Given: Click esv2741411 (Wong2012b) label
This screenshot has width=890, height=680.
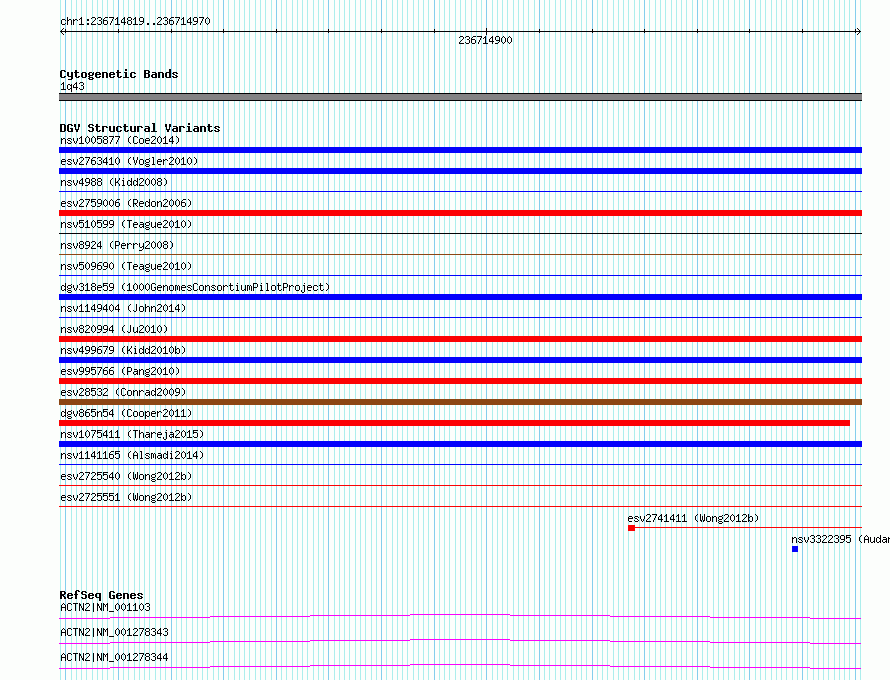Looking at the screenshot, I should pyautogui.click(x=693, y=518).
